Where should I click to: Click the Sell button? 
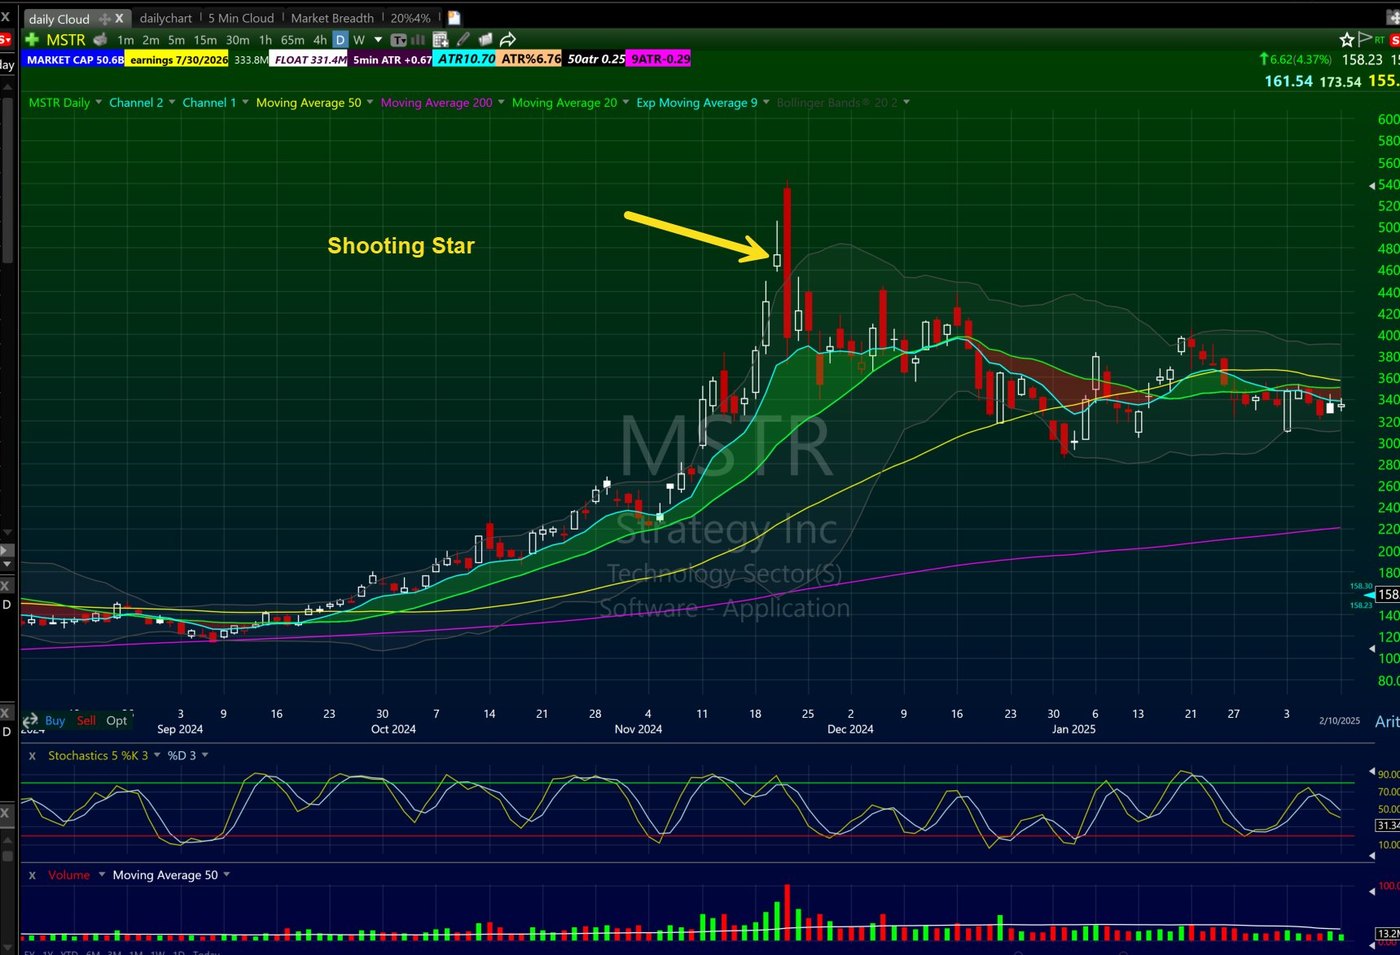pyautogui.click(x=86, y=720)
